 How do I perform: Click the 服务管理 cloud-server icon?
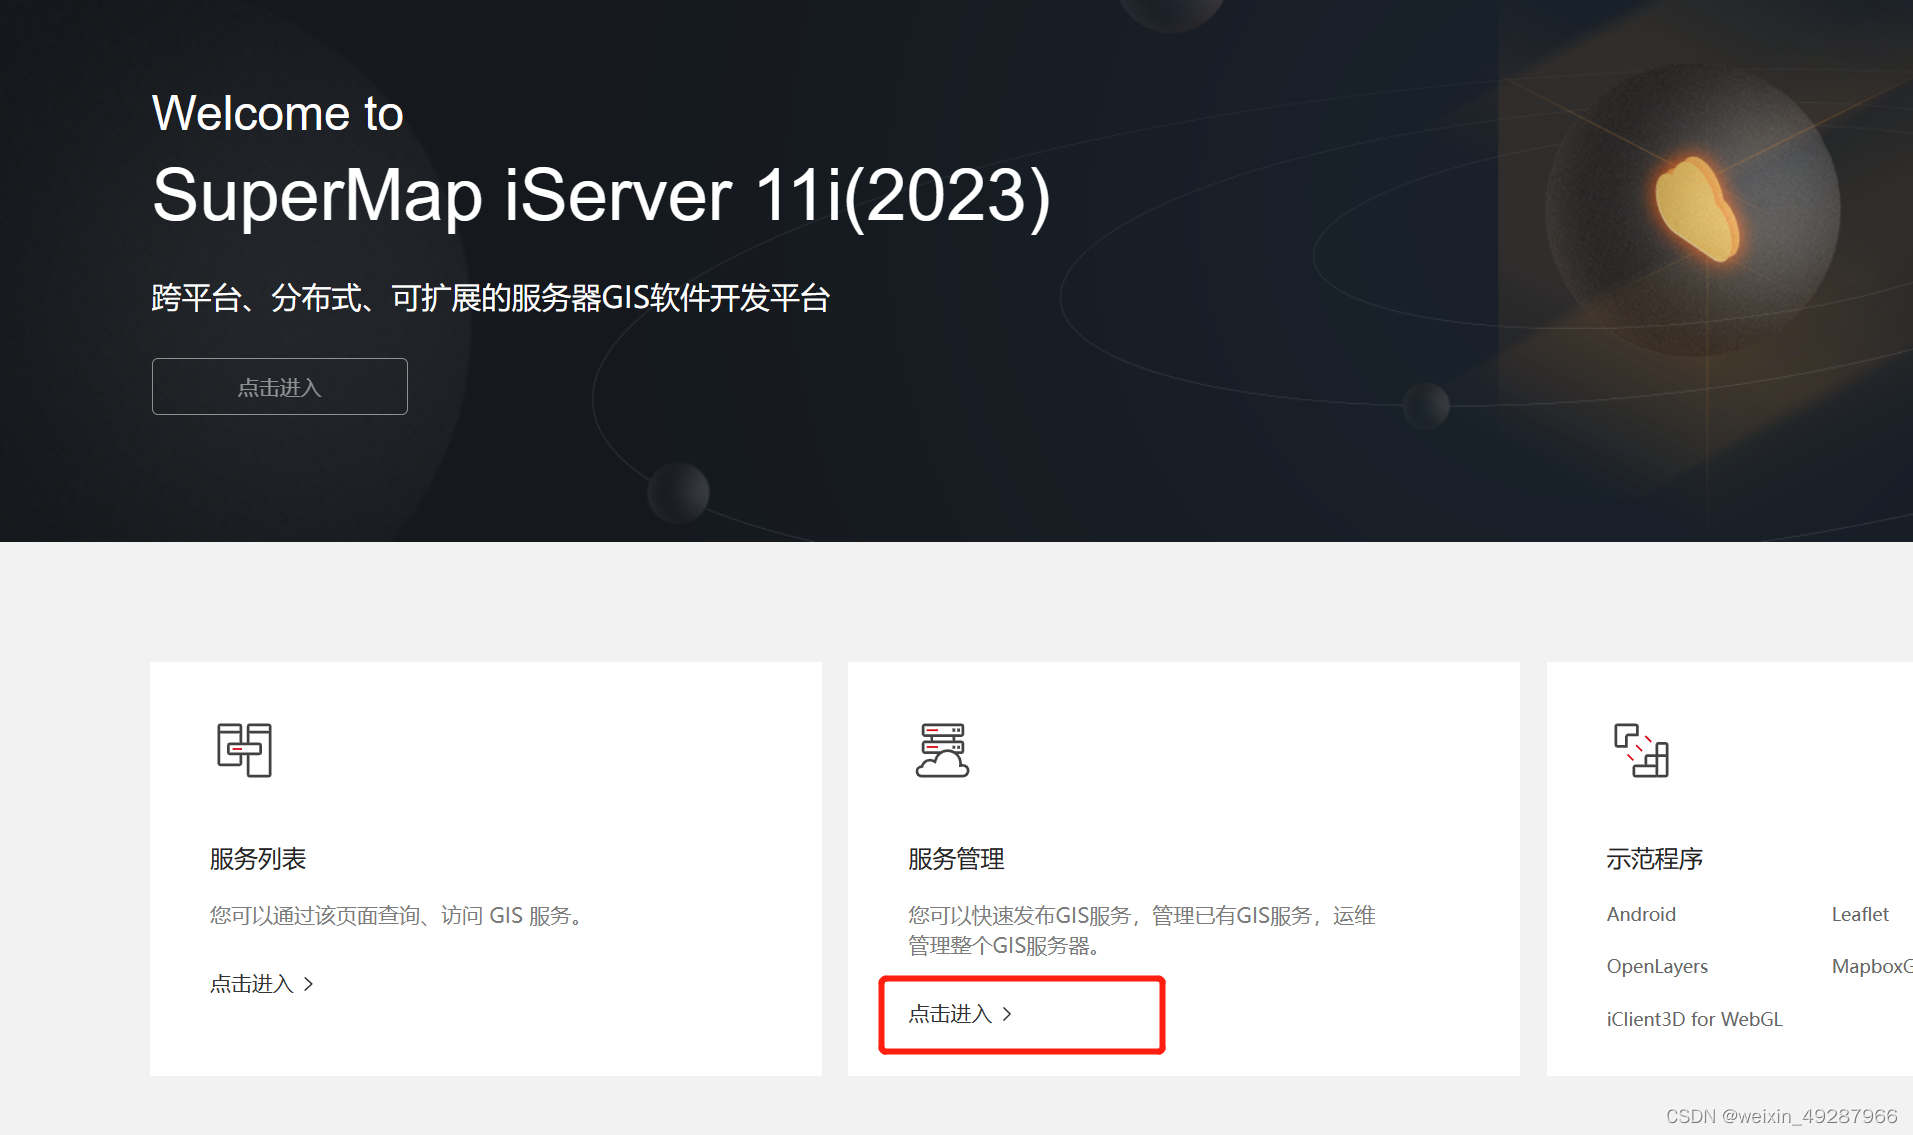(x=941, y=752)
